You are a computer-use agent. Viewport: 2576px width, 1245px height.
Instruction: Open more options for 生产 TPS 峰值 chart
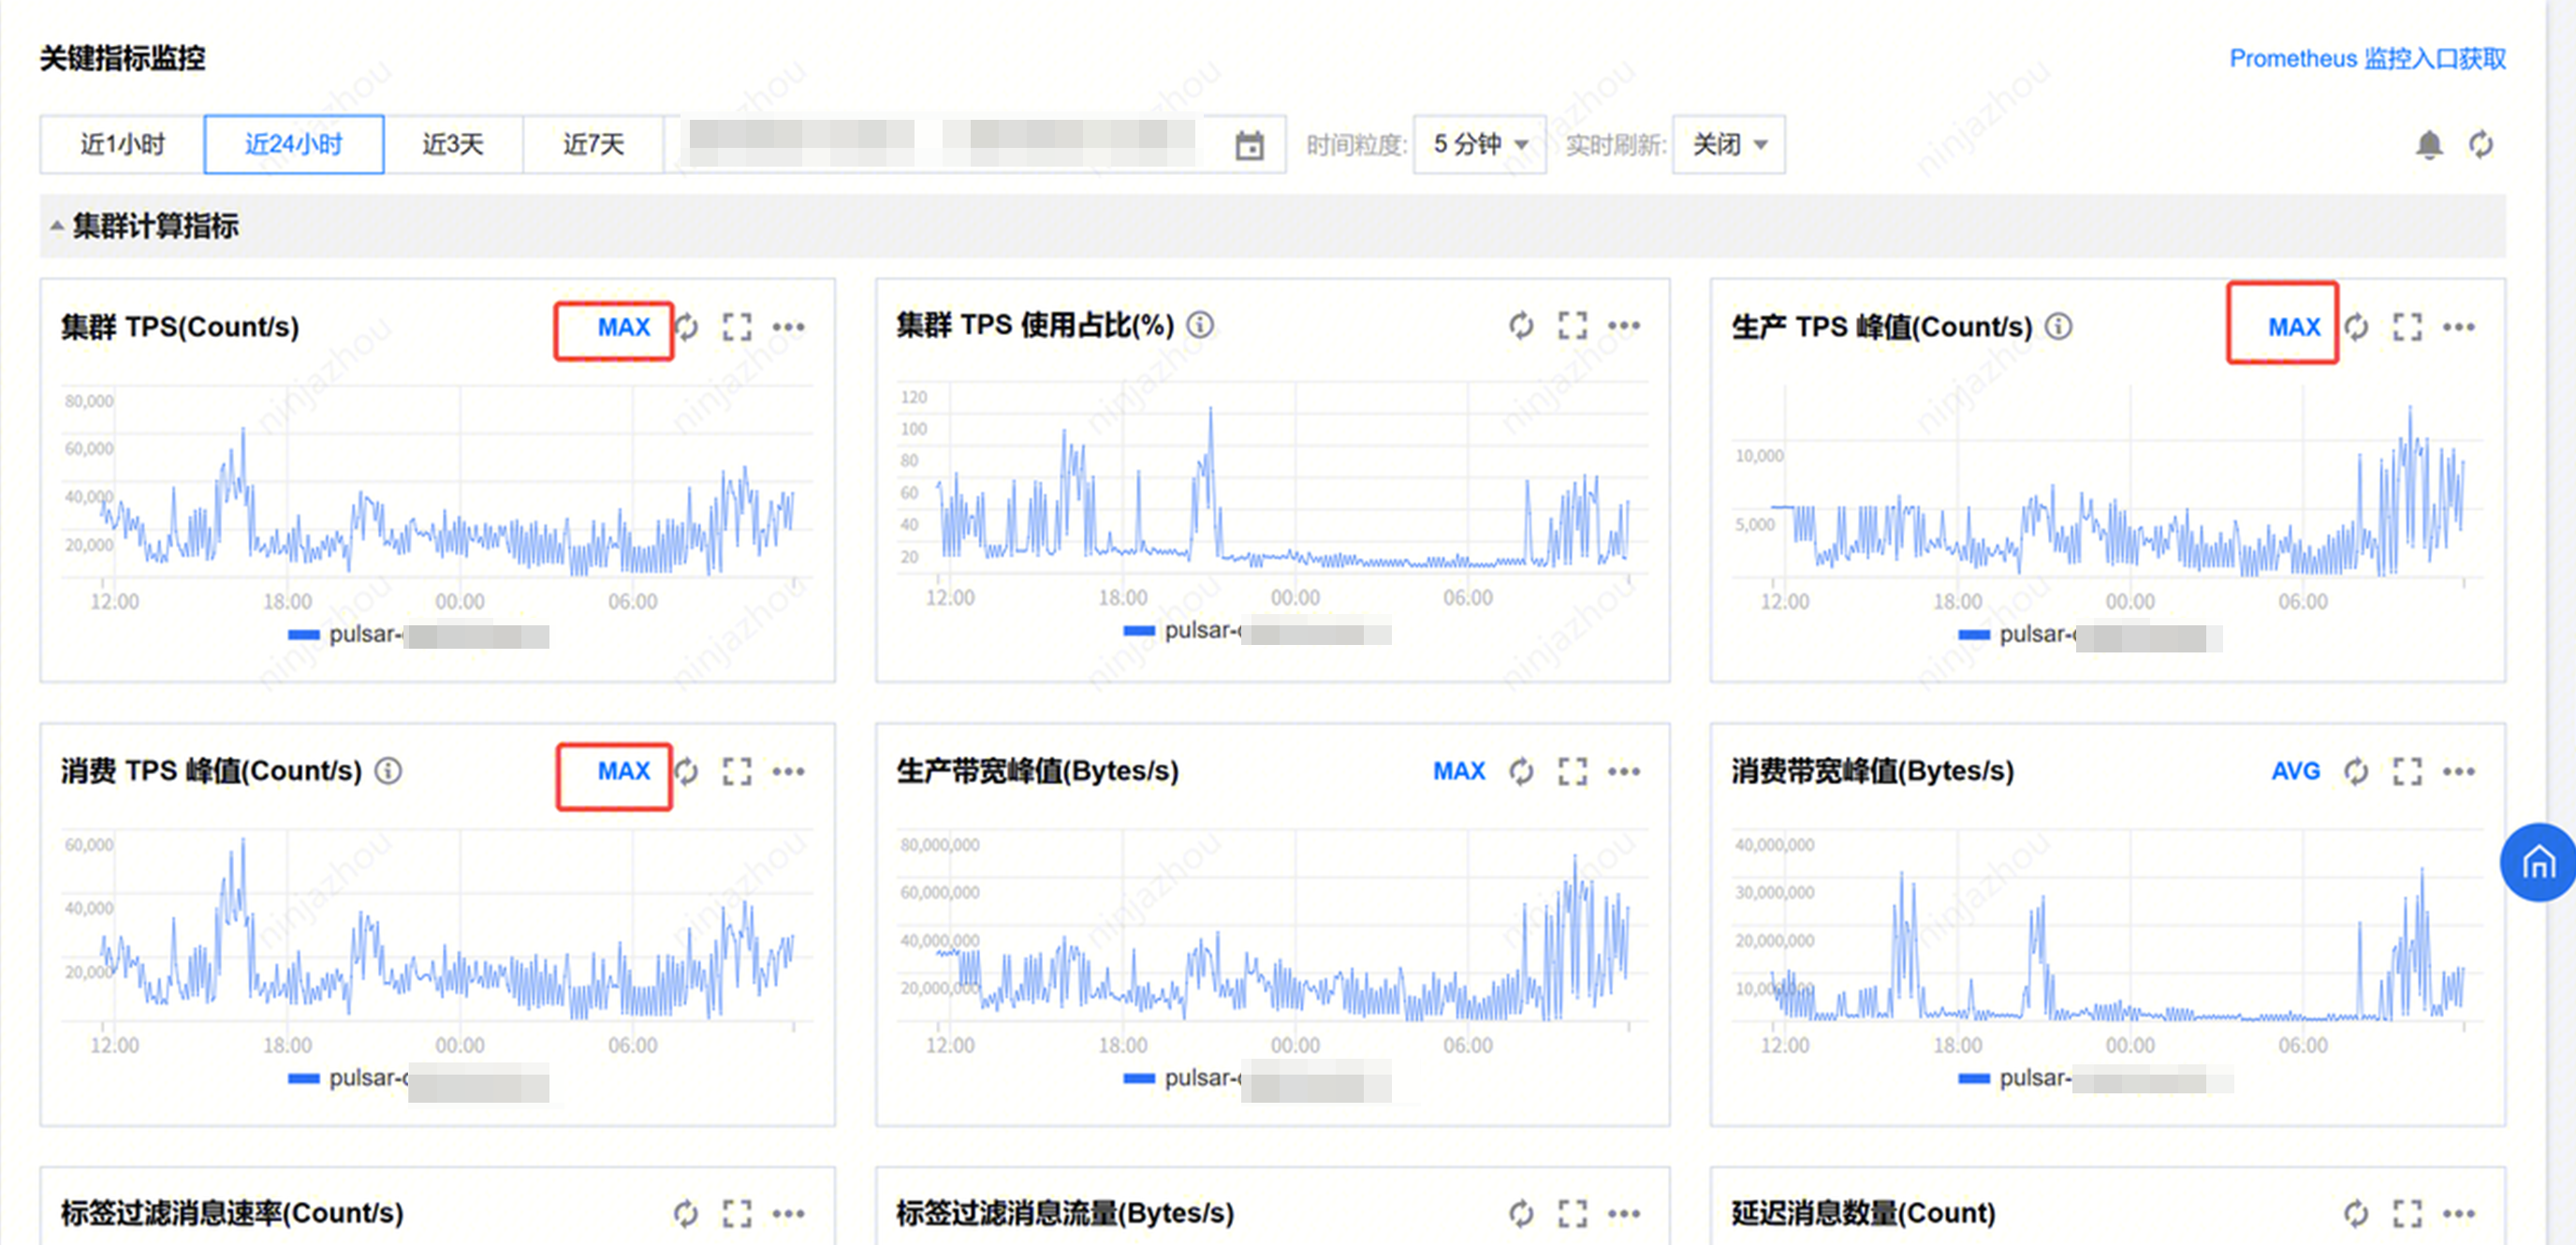pyautogui.click(x=2459, y=327)
